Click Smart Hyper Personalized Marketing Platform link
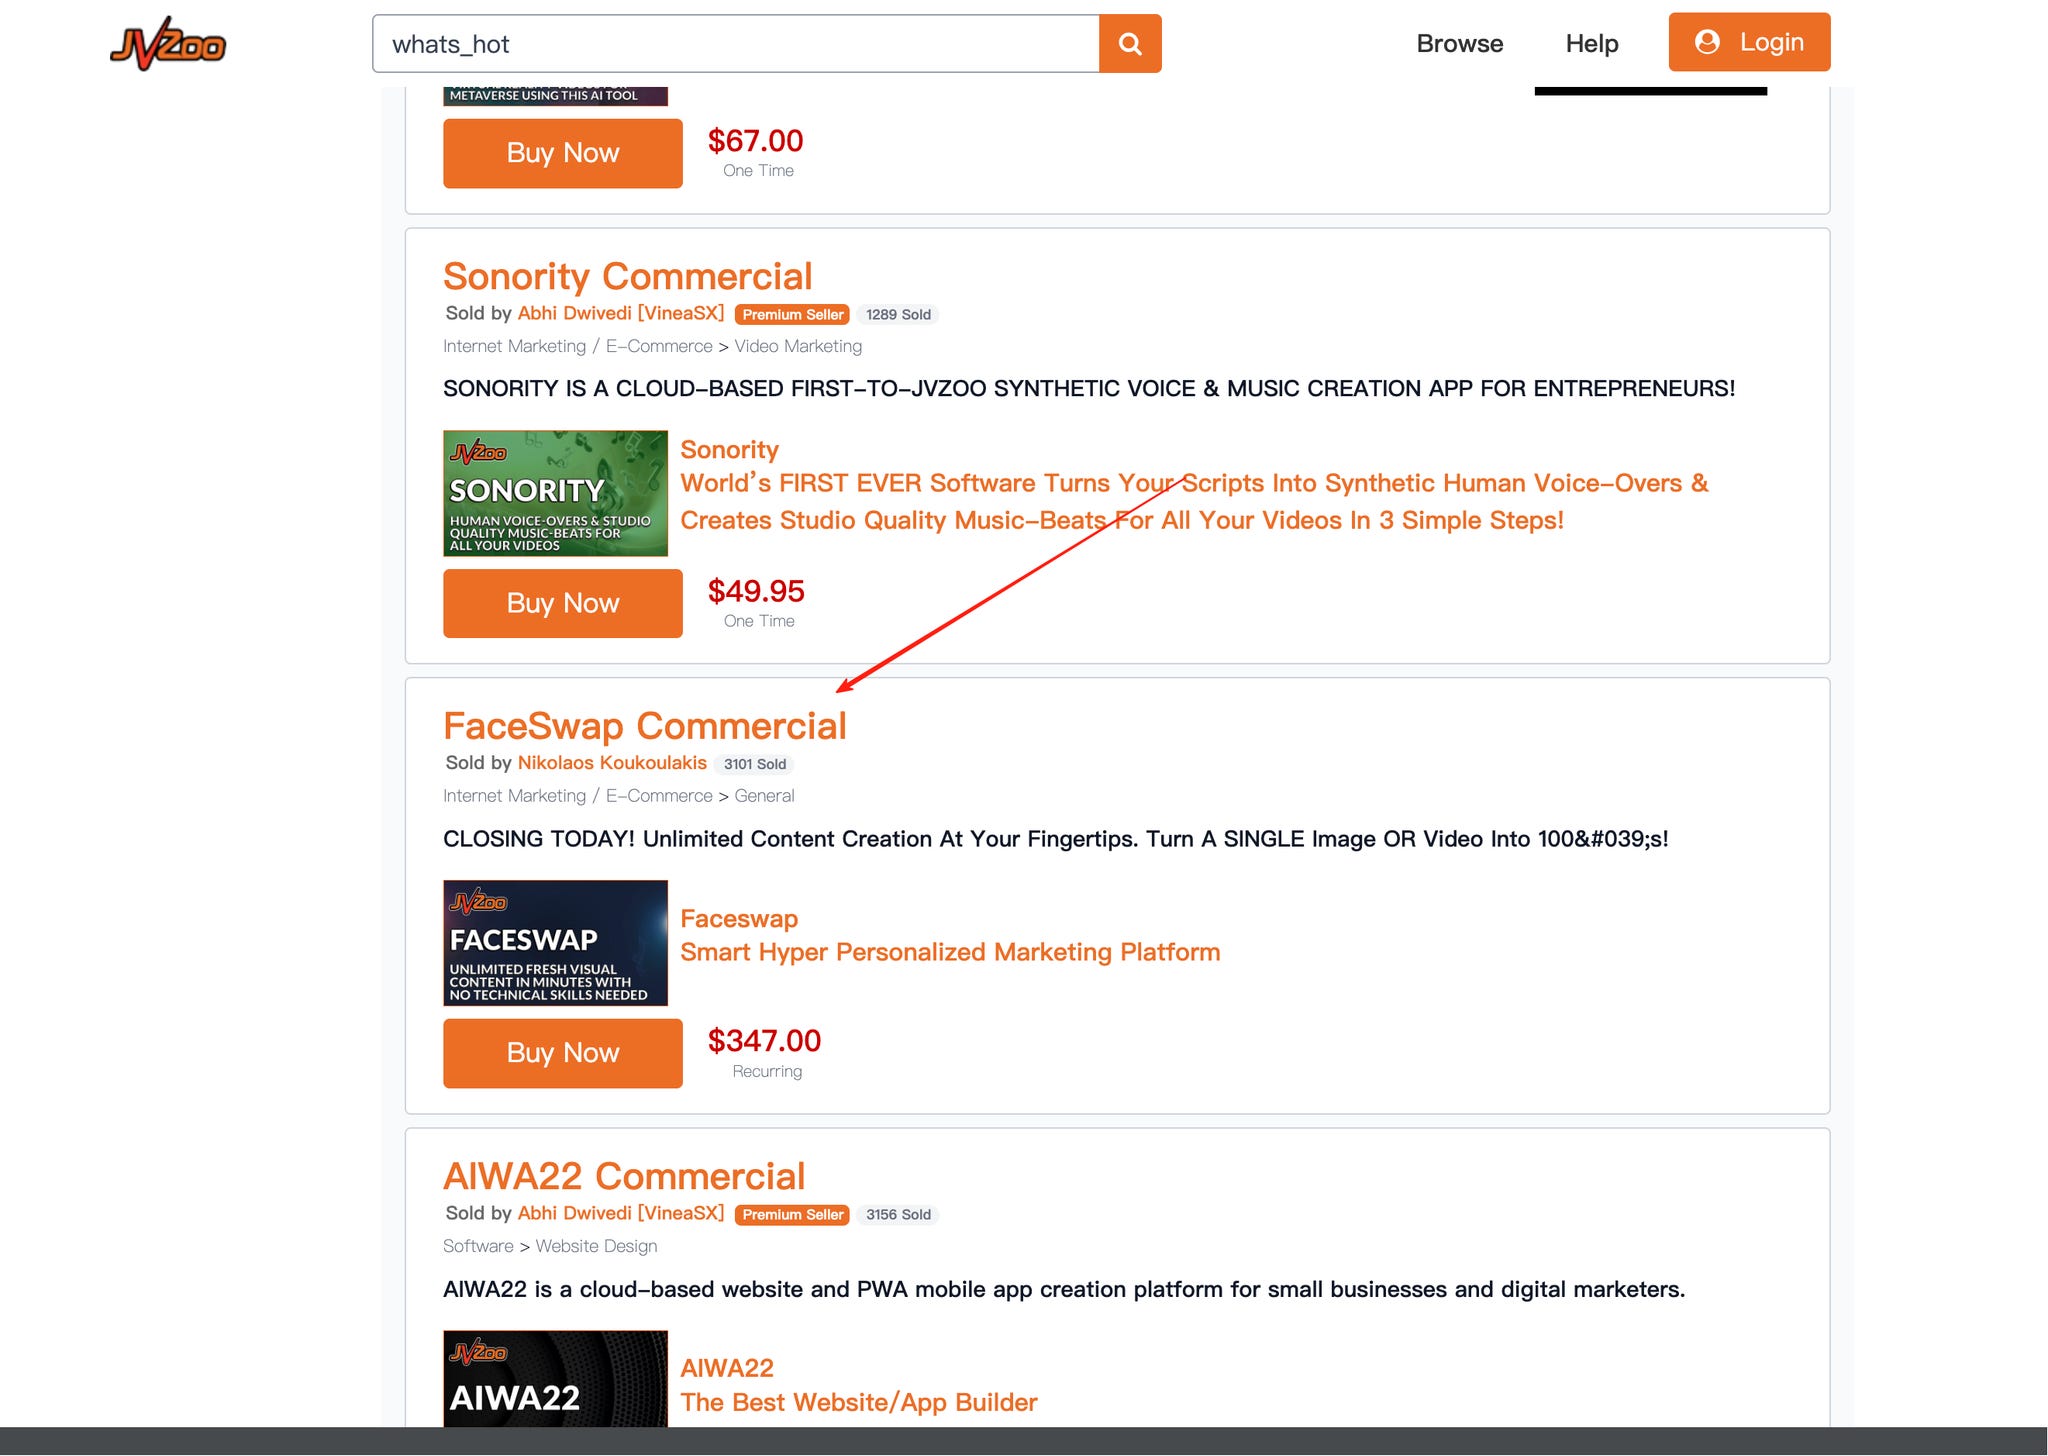Image resolution: width=2048 pixels, height=1456 pixels. pyautogui.click(x=950, y=952)
